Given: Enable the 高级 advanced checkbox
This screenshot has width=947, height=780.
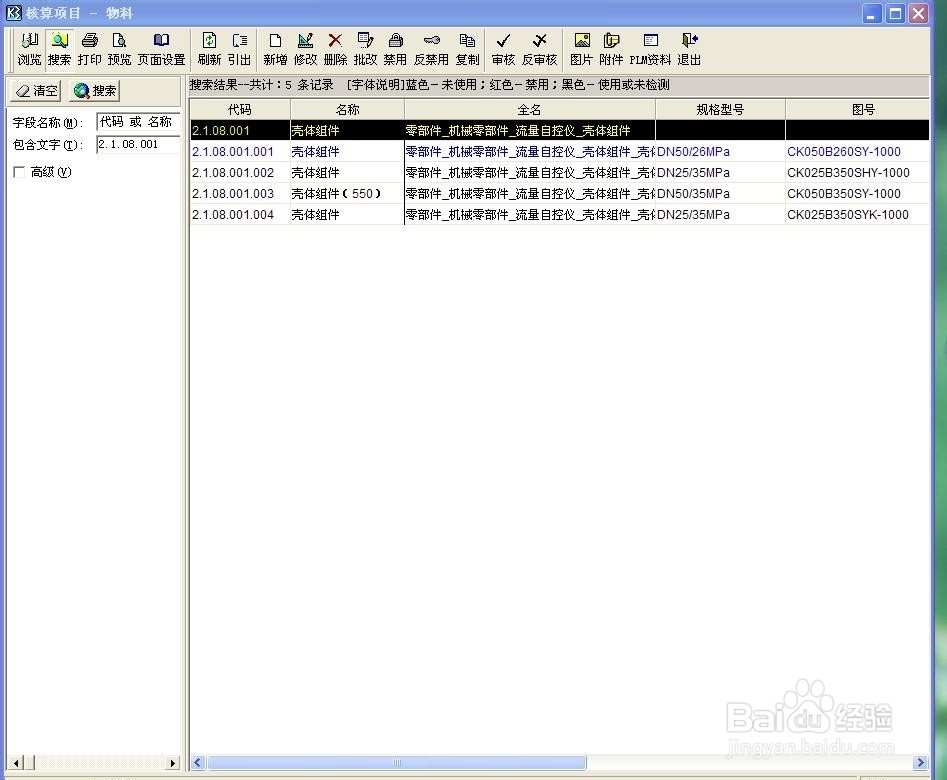Looking at the screenshot, I should pos(19,172).
